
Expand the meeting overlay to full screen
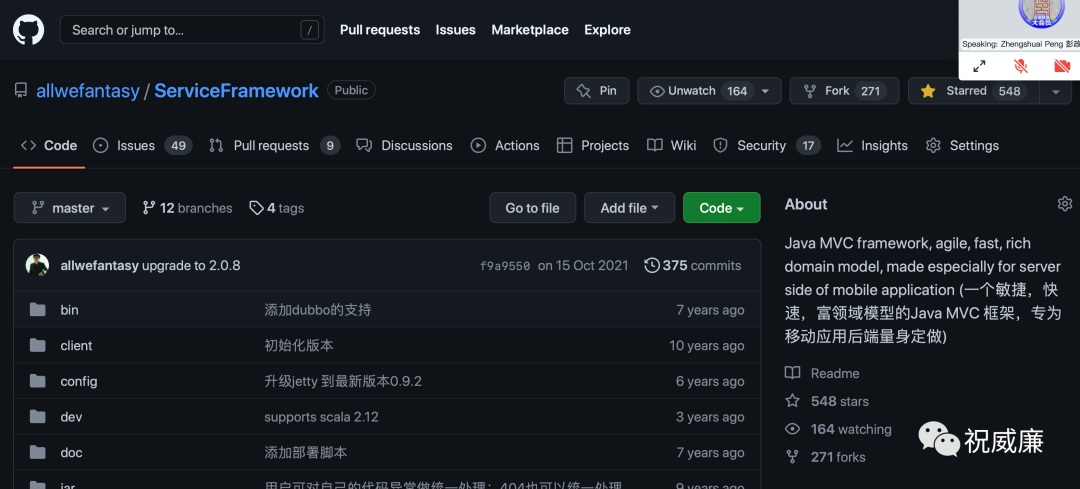coord(979,66)
